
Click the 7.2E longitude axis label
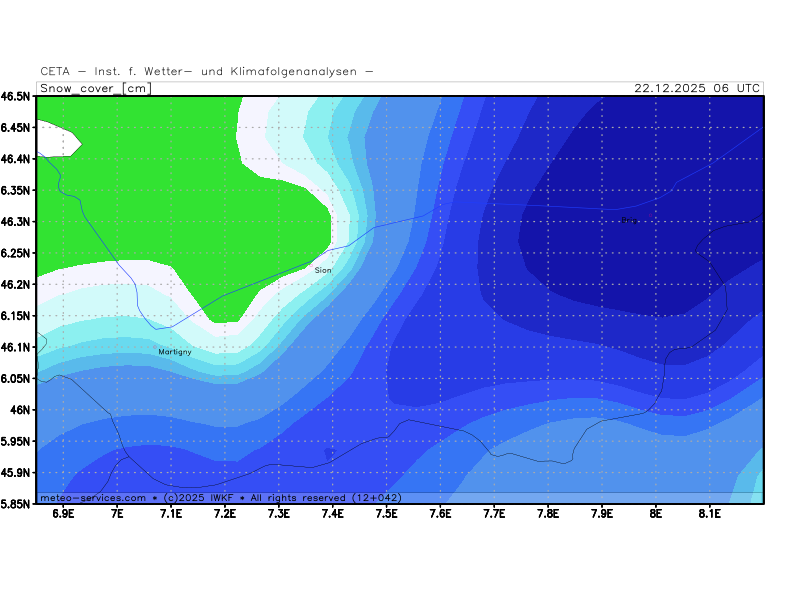224,514
